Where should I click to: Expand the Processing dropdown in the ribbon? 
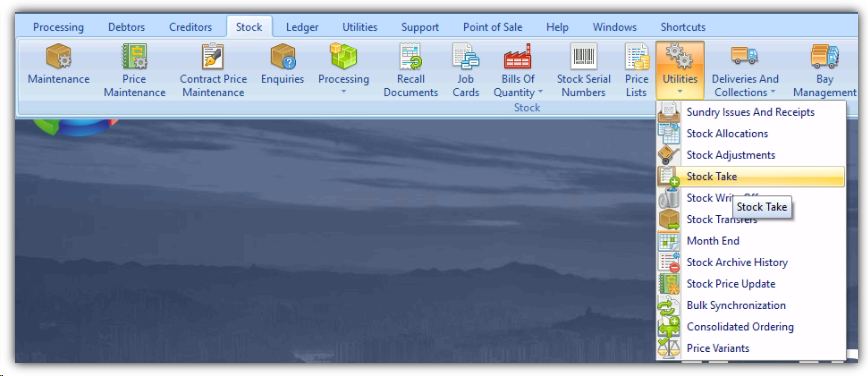coord(343,70)
